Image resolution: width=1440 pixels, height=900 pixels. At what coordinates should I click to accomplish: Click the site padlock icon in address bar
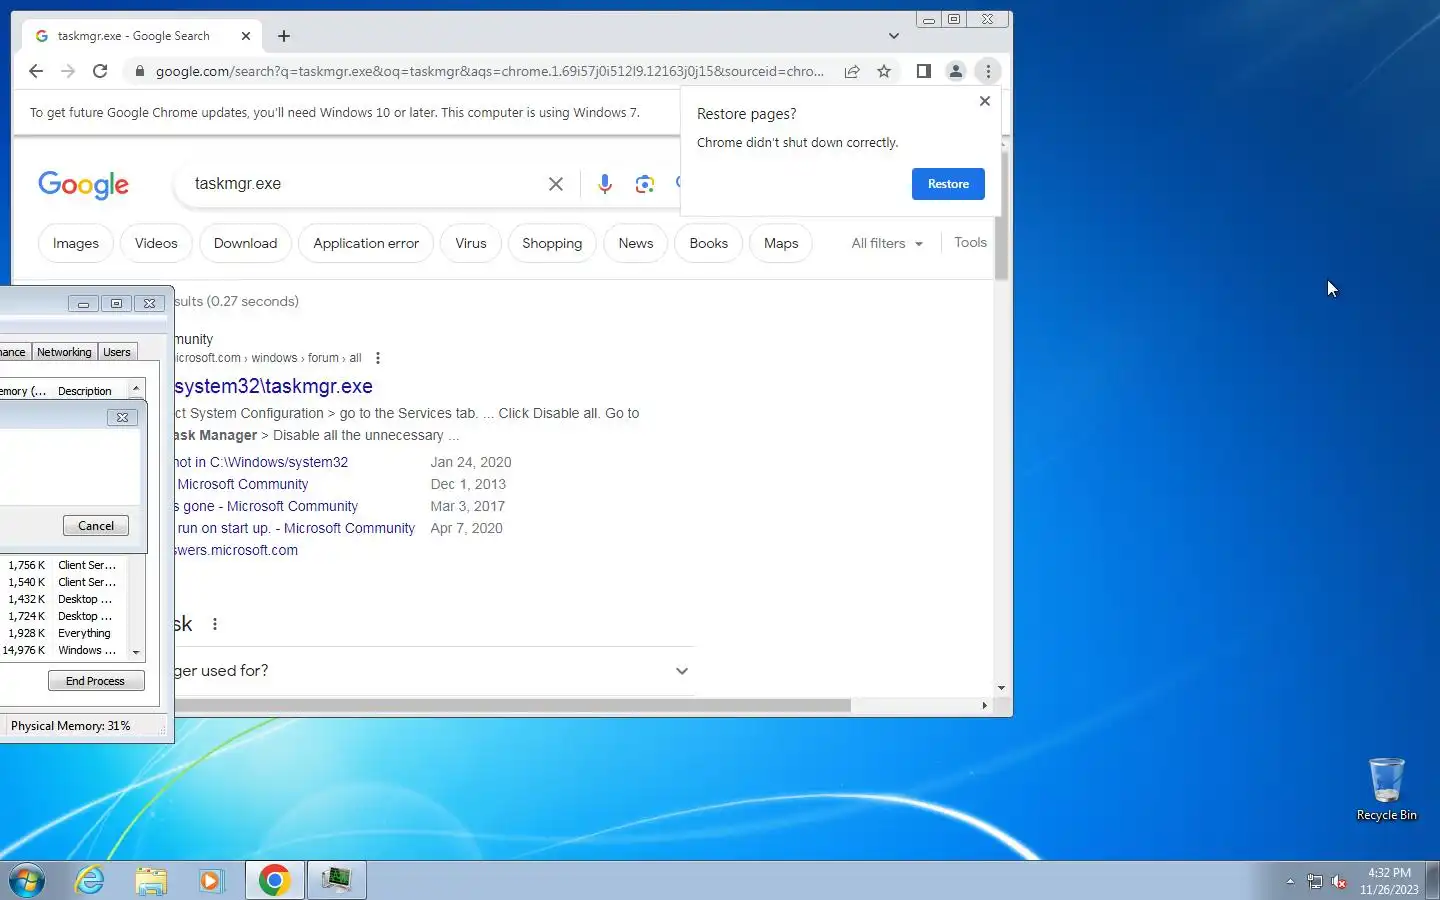(139, 71)
